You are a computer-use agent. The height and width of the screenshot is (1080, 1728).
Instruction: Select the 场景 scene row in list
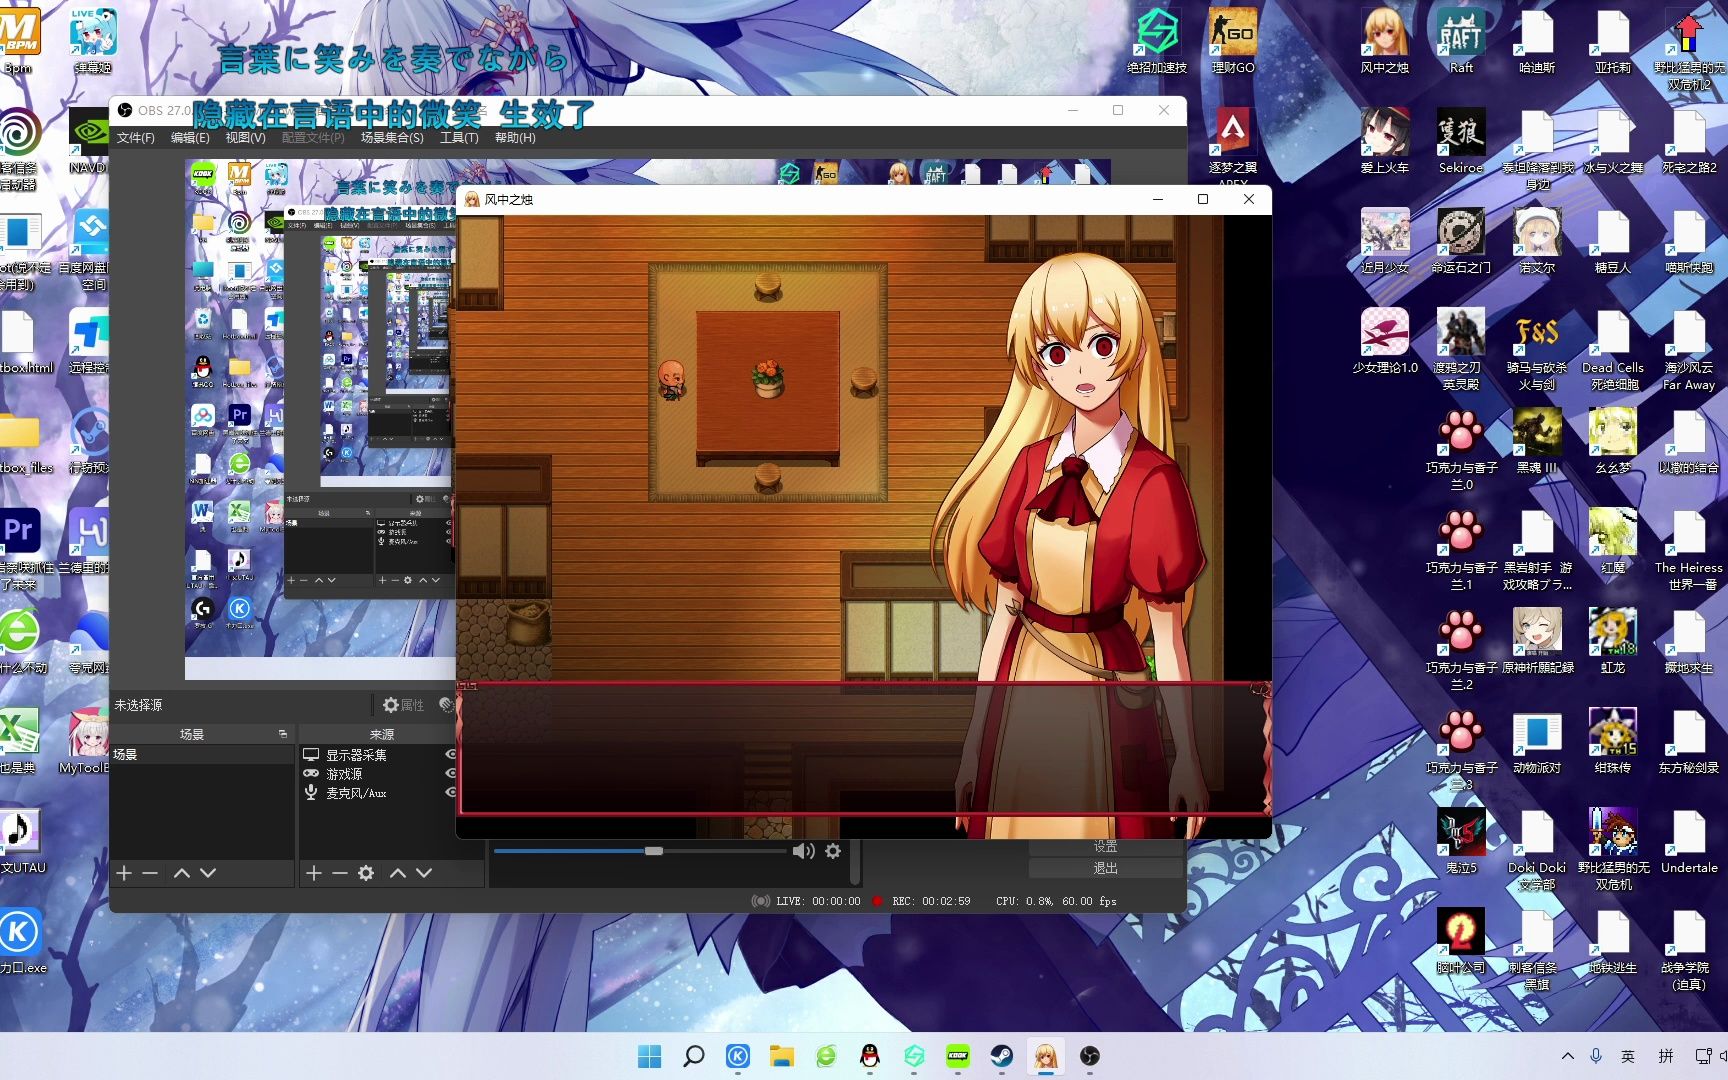point(201,754)
